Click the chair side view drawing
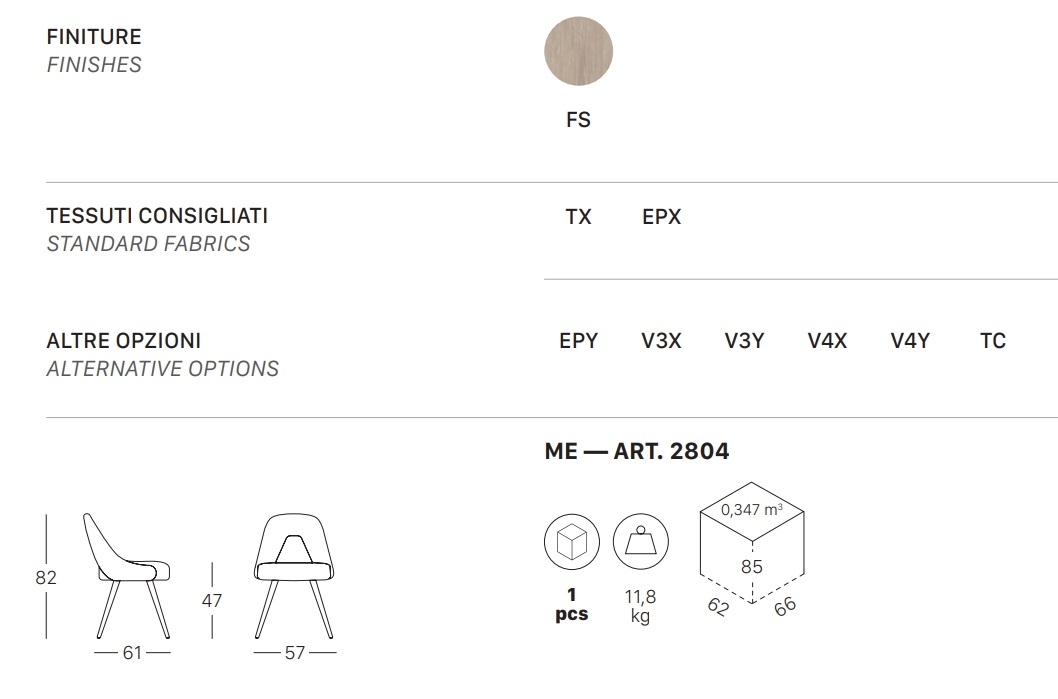The image size is (1058, 699). (x=127, y=576)
